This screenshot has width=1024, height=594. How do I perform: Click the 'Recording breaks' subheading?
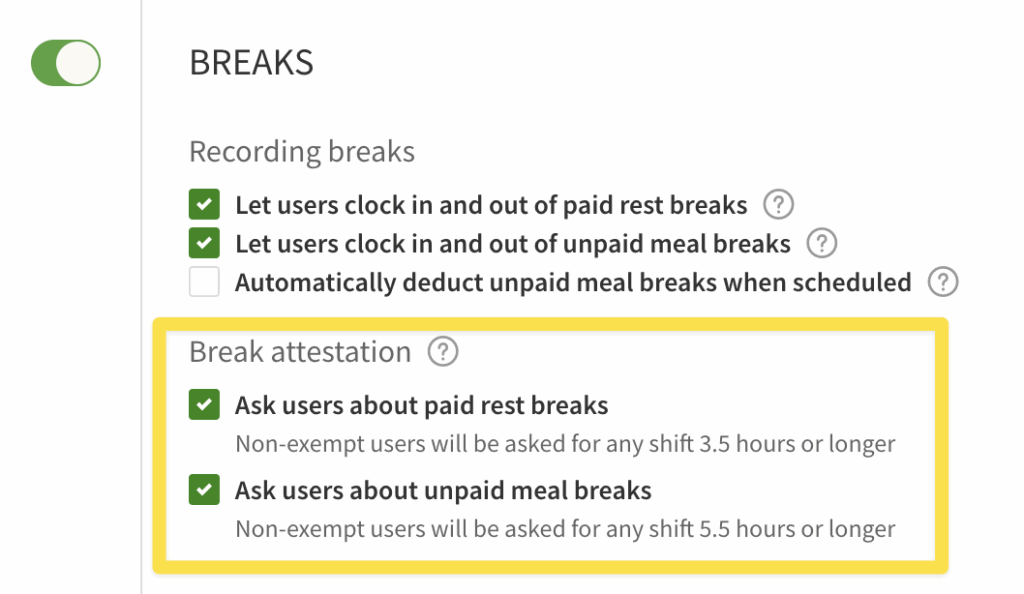(302, 152)
